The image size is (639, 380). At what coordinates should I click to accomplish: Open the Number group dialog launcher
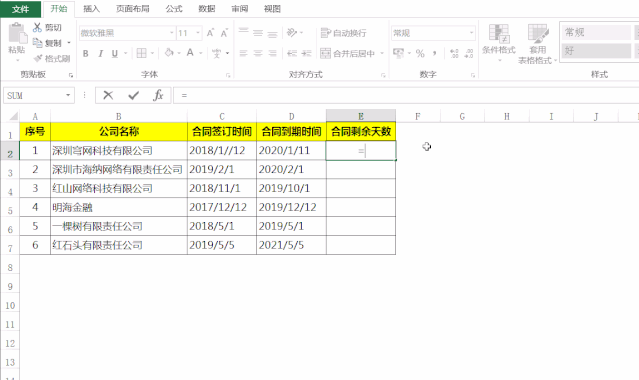tap(473, 75)
